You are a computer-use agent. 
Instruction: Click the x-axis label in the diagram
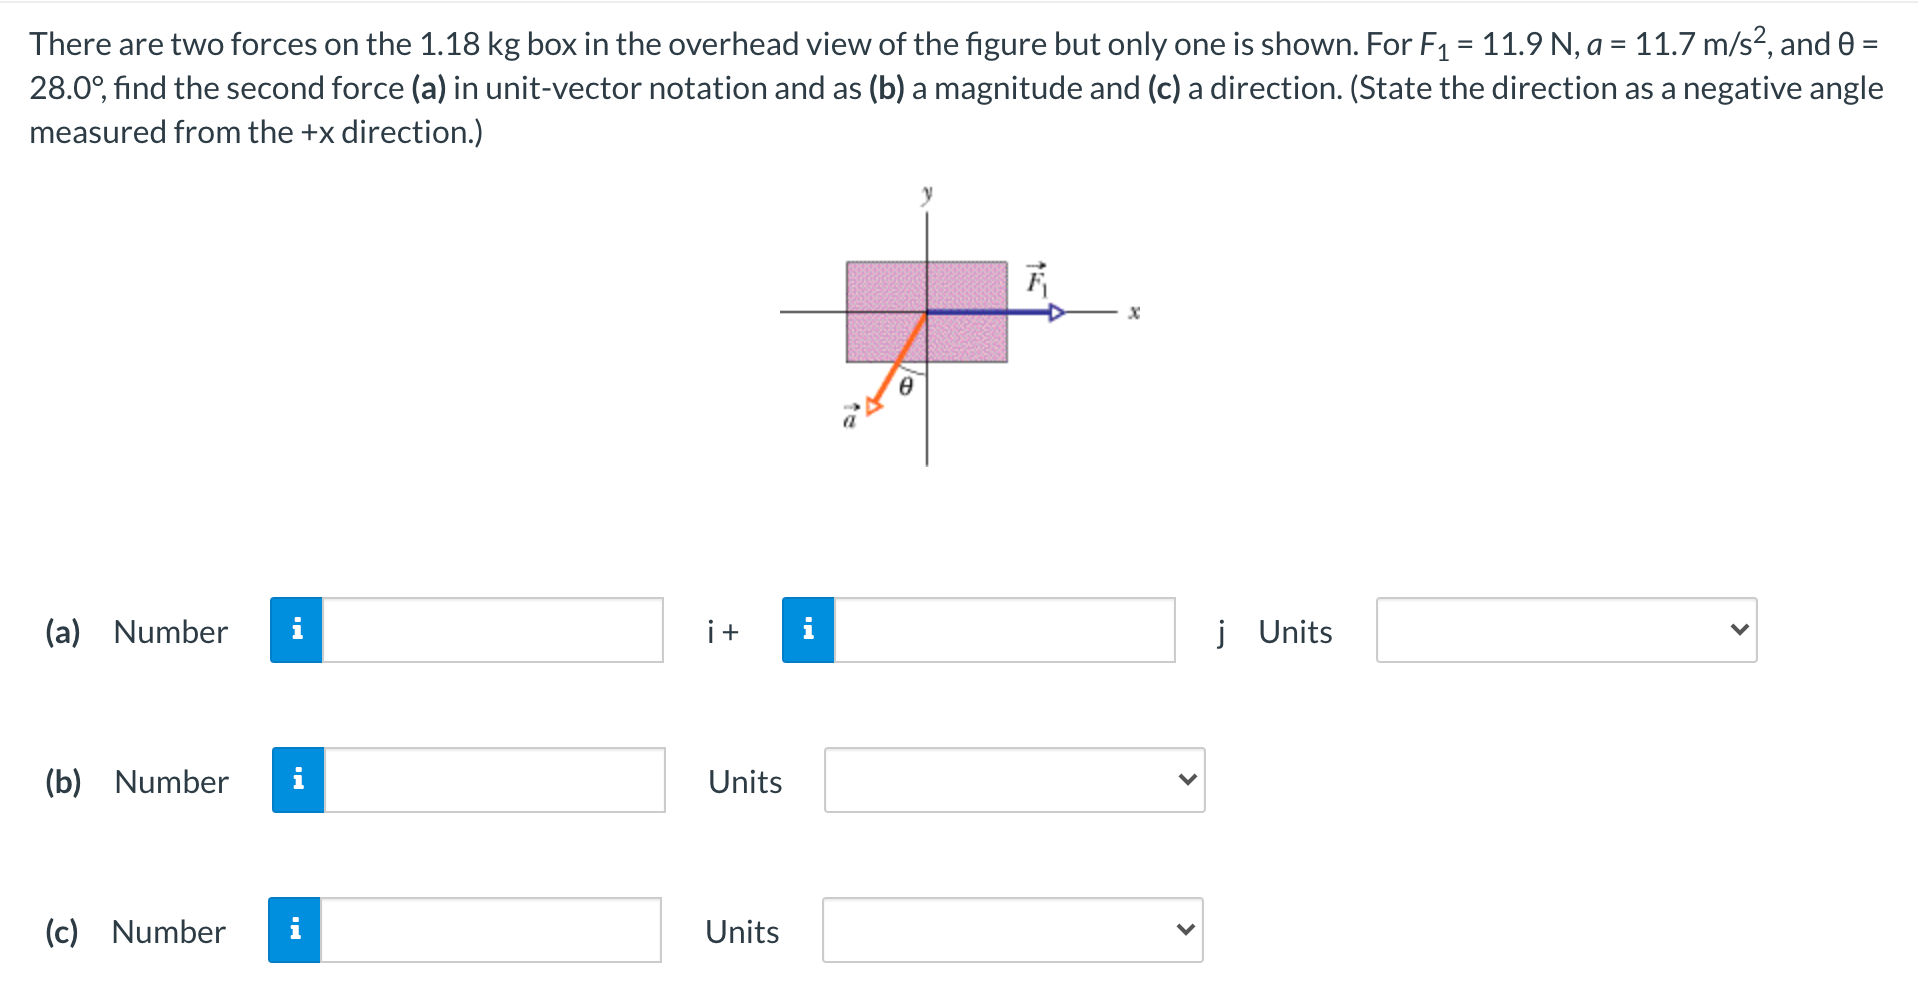(x=1134, y=313)
